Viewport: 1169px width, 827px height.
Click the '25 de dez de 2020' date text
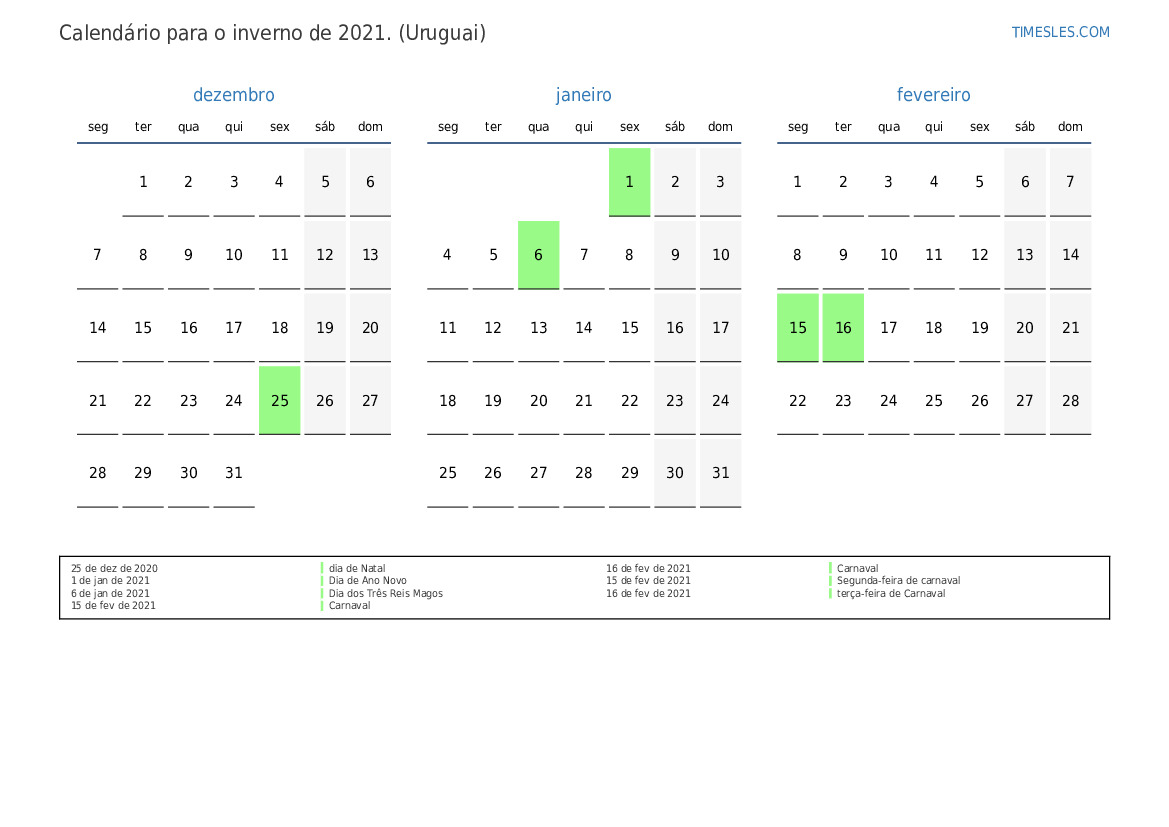pyautogui.click(x=114, y=568)
